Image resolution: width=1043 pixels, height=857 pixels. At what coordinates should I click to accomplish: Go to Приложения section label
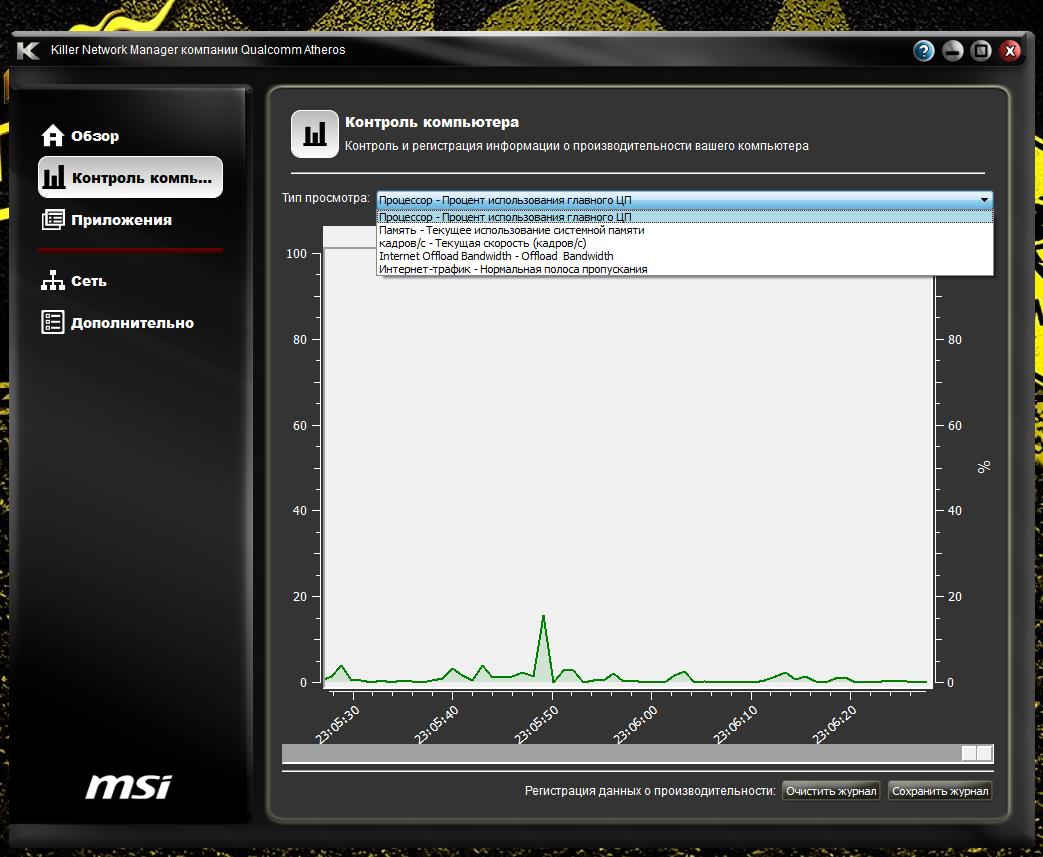[x=121, y=220]
